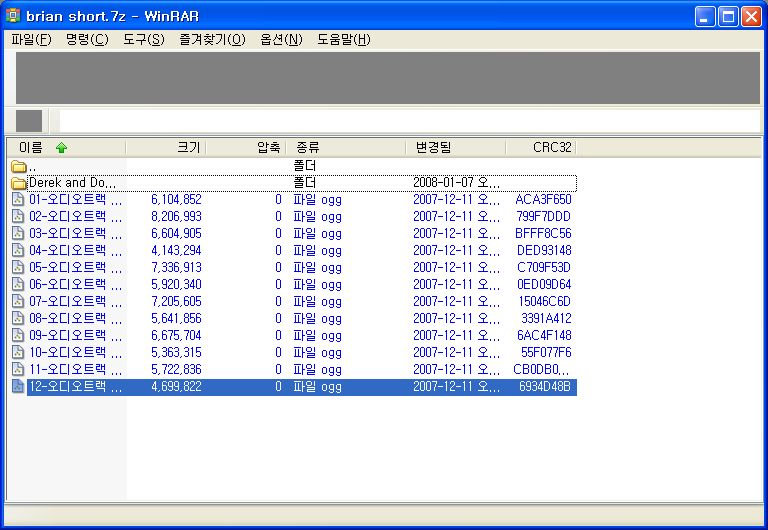The width and height of the screenshot is (768, 530).
Task: Click the green sort arrow in 이름 header
Action: click(x=61, y=147)
